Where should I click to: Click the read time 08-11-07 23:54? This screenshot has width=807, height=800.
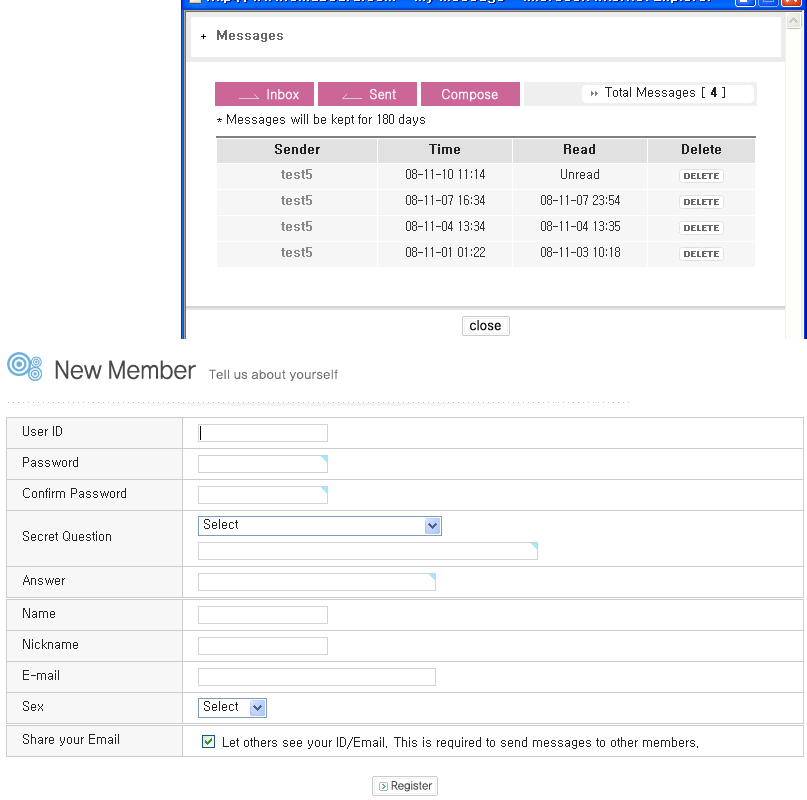click(x=580, y=201)
